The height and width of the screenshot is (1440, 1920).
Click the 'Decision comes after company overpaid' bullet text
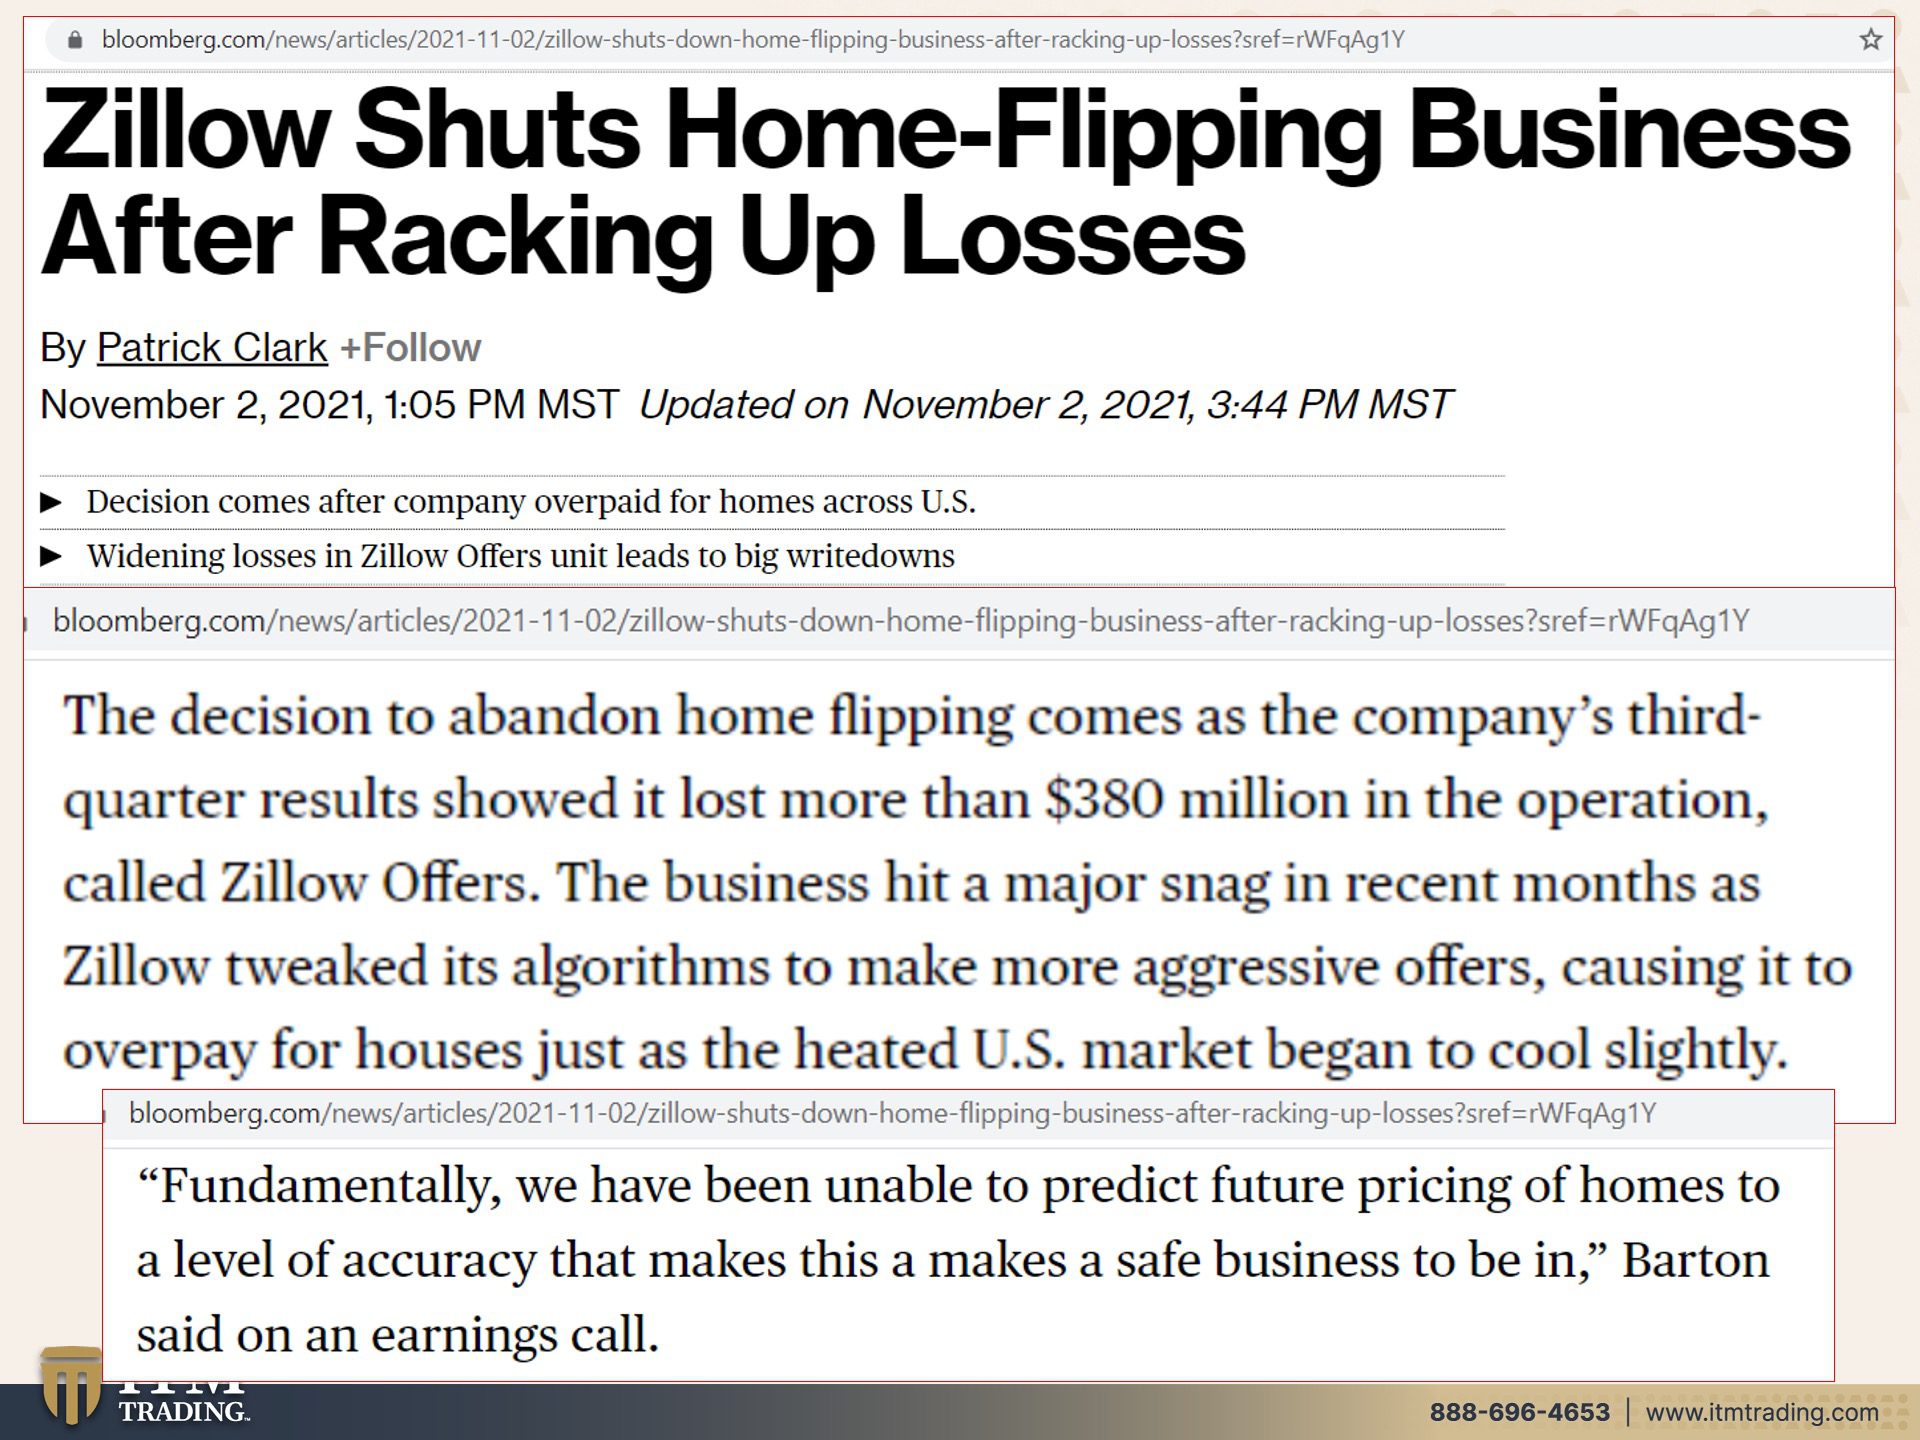pos(531,502)
